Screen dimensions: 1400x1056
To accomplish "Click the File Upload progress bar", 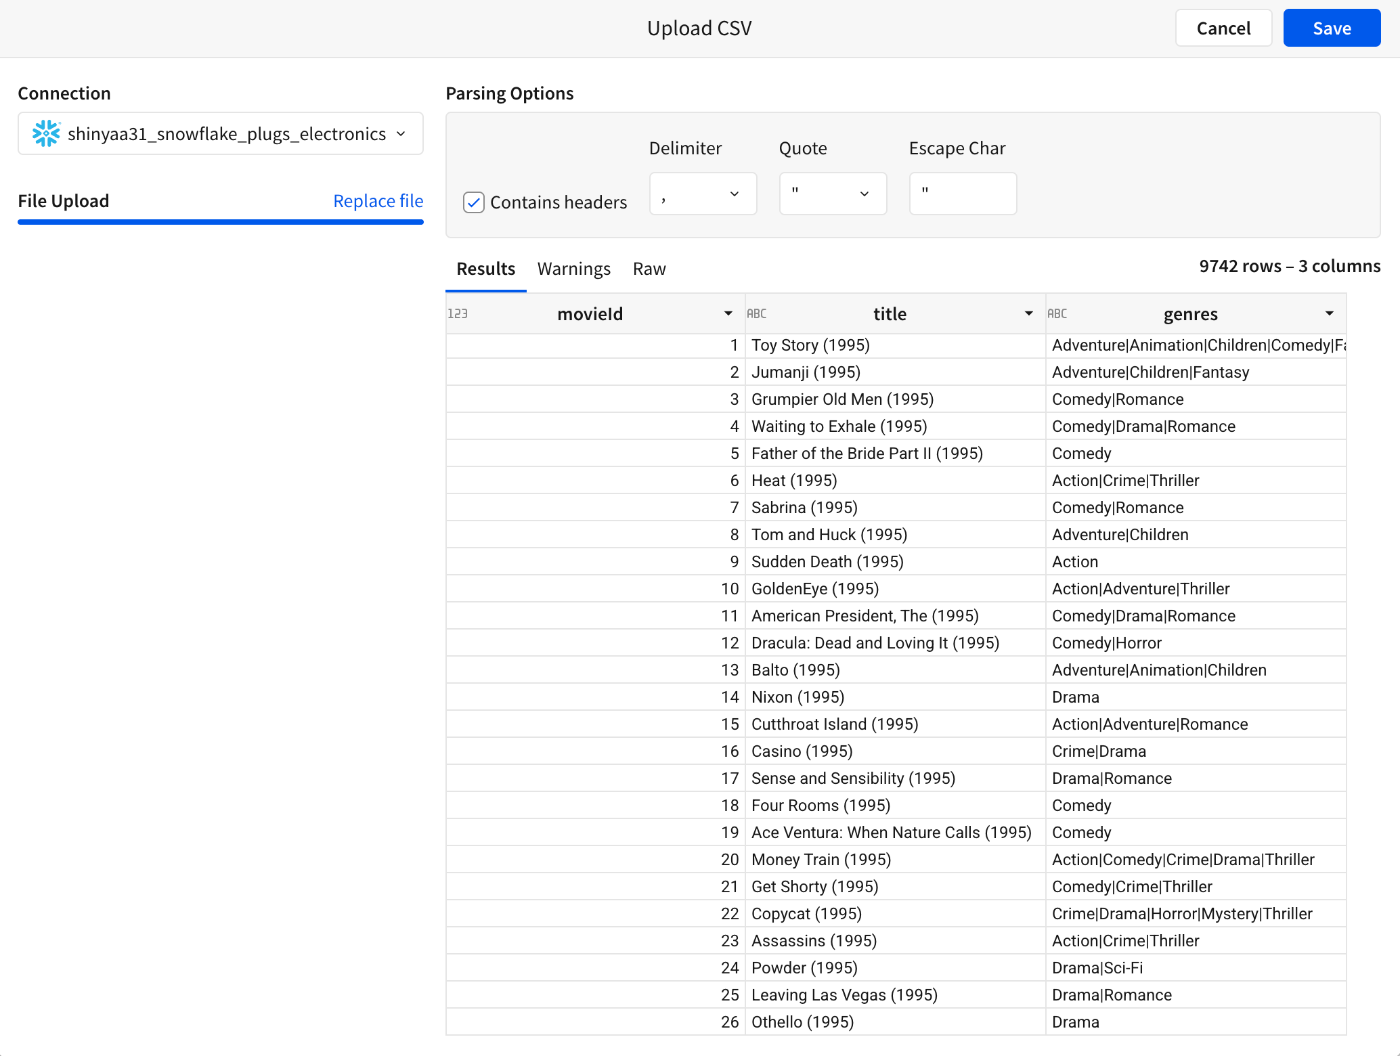I will [221, 222].
